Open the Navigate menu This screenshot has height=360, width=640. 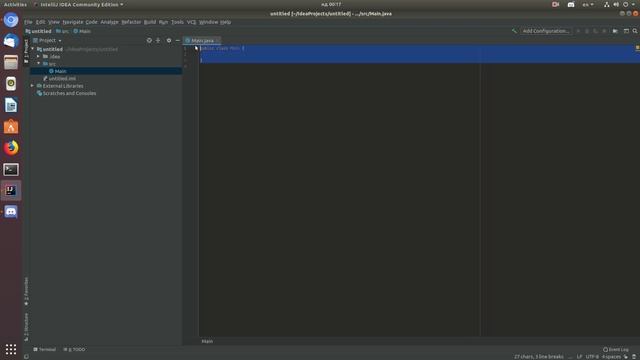pos(73,22)
